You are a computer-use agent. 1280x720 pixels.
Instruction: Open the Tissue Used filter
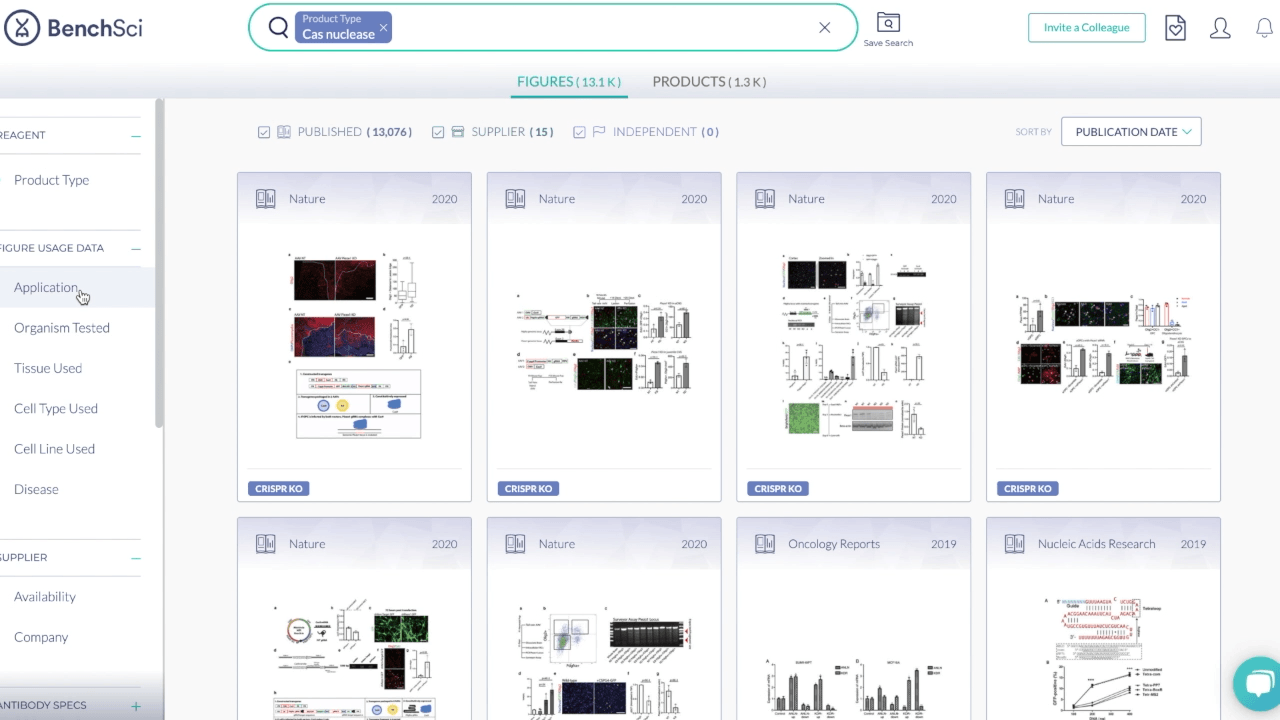click(48, 368)
